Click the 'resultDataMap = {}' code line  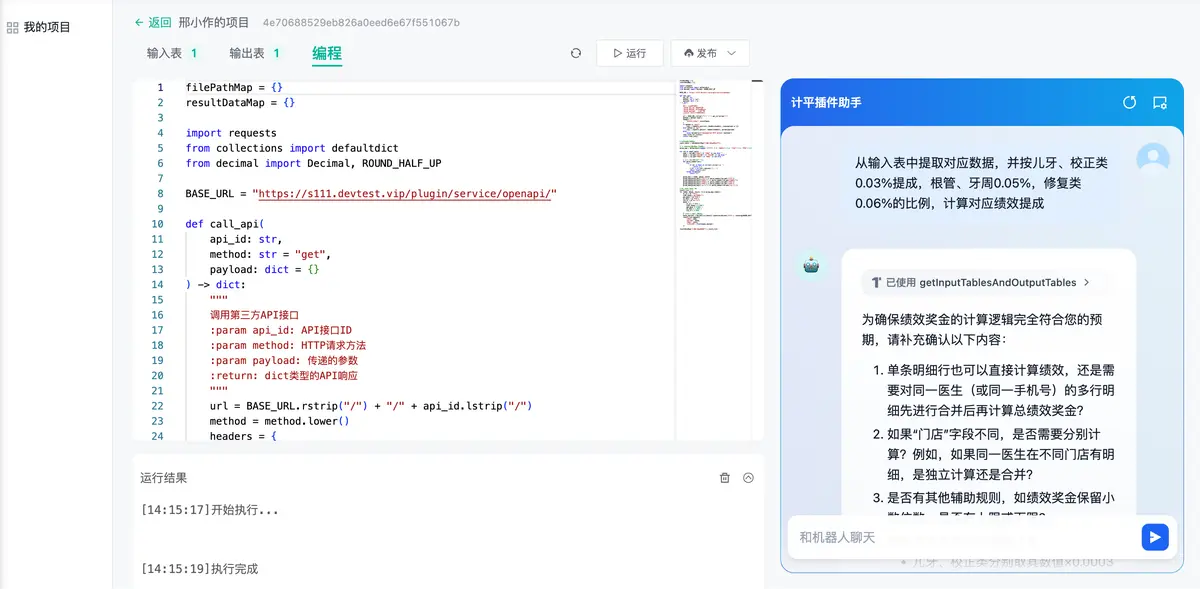point(240,102)
